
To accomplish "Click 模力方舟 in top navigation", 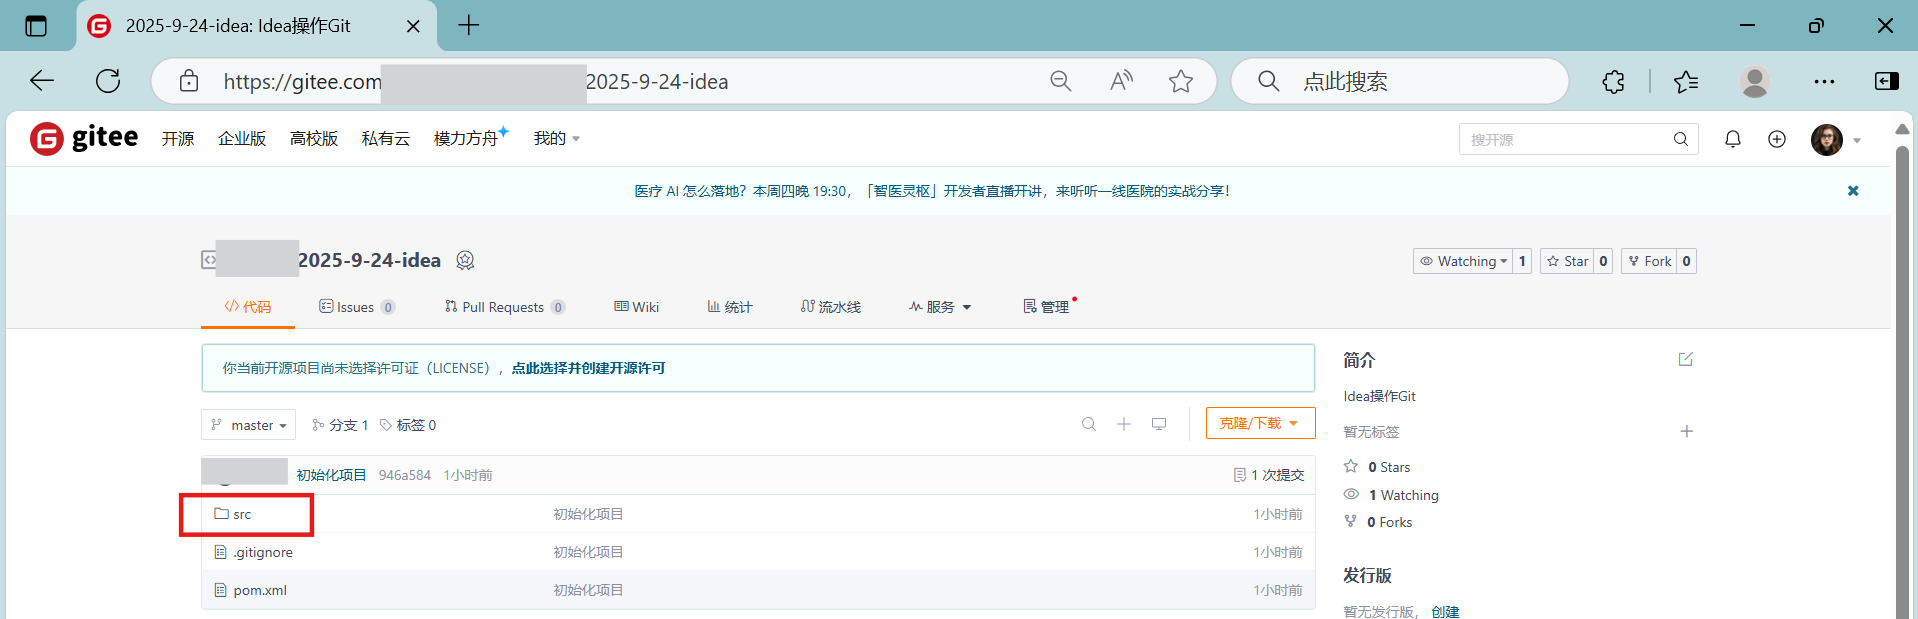I will (x=466, y=138).
